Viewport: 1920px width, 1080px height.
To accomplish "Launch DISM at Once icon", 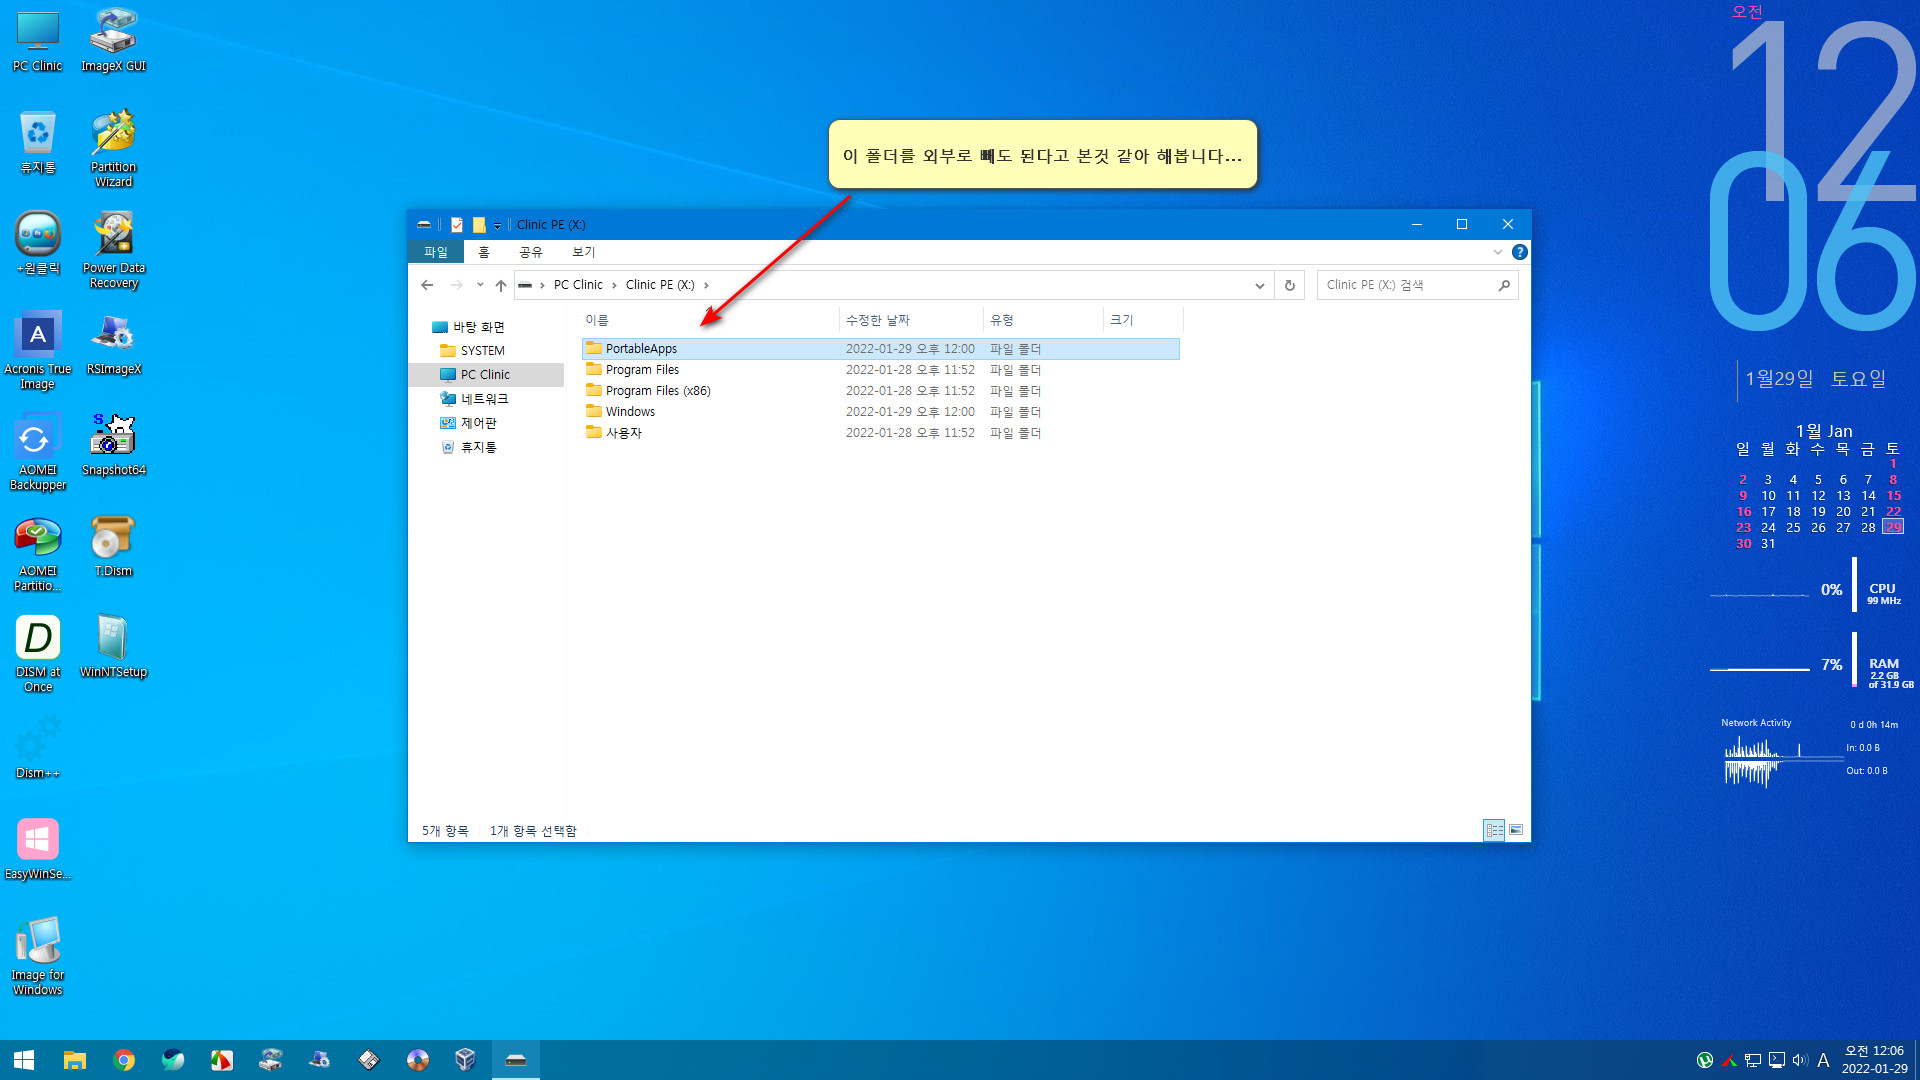I will pos(37,654).
